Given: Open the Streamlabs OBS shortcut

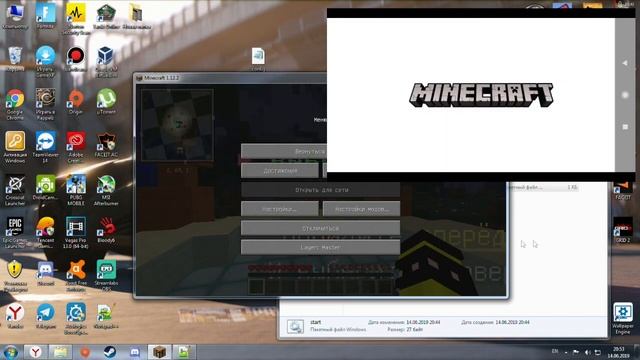Looking at the screenshot, I should click(106, 275).
